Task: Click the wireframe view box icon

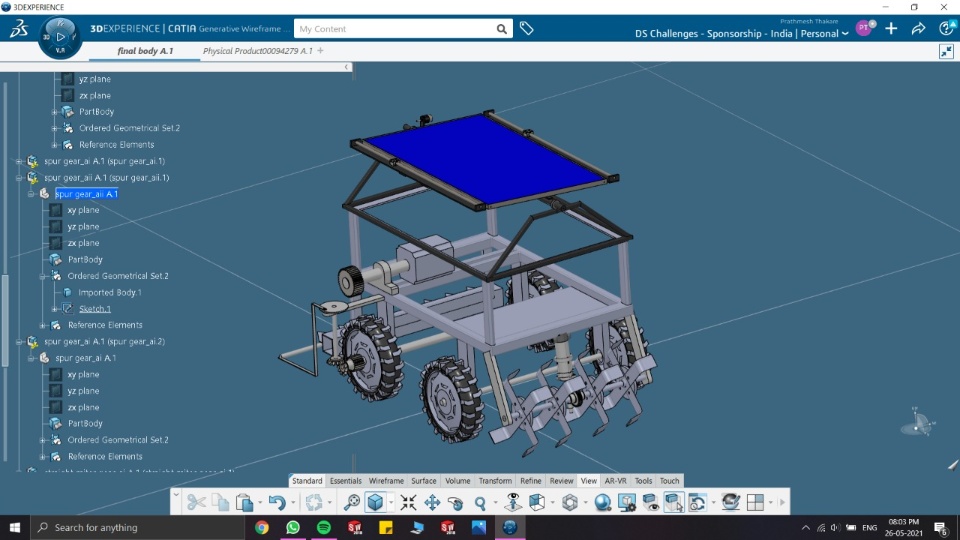Action: [537, 503]
